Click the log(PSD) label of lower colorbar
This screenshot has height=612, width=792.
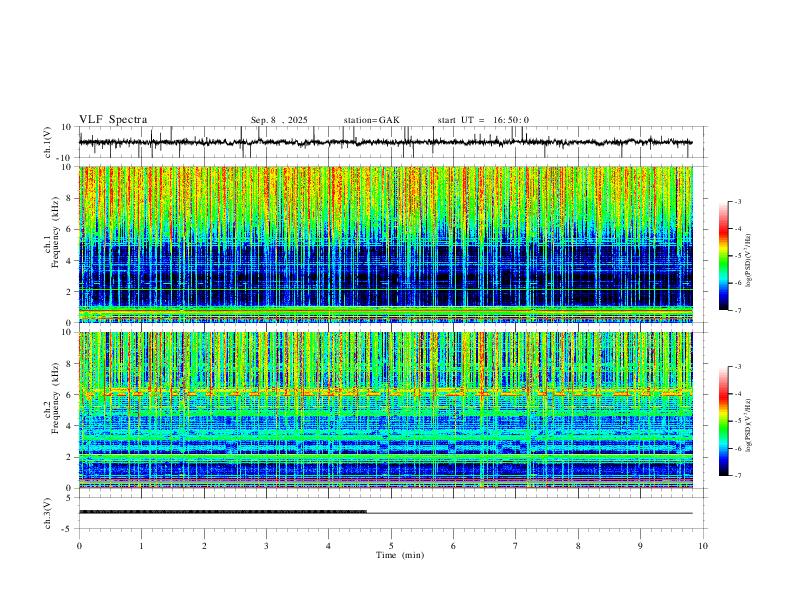749,425
